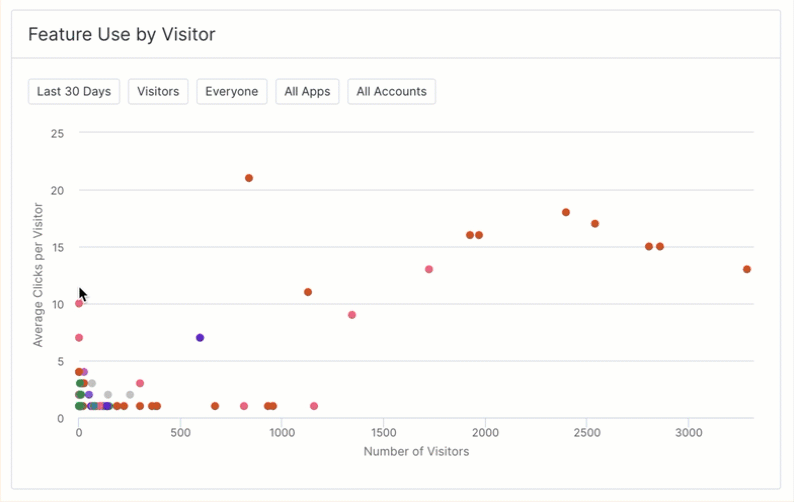Click the Number of Visitors axis label
Viewport: 794px width, 502px height.
click(x=416, y=451)
